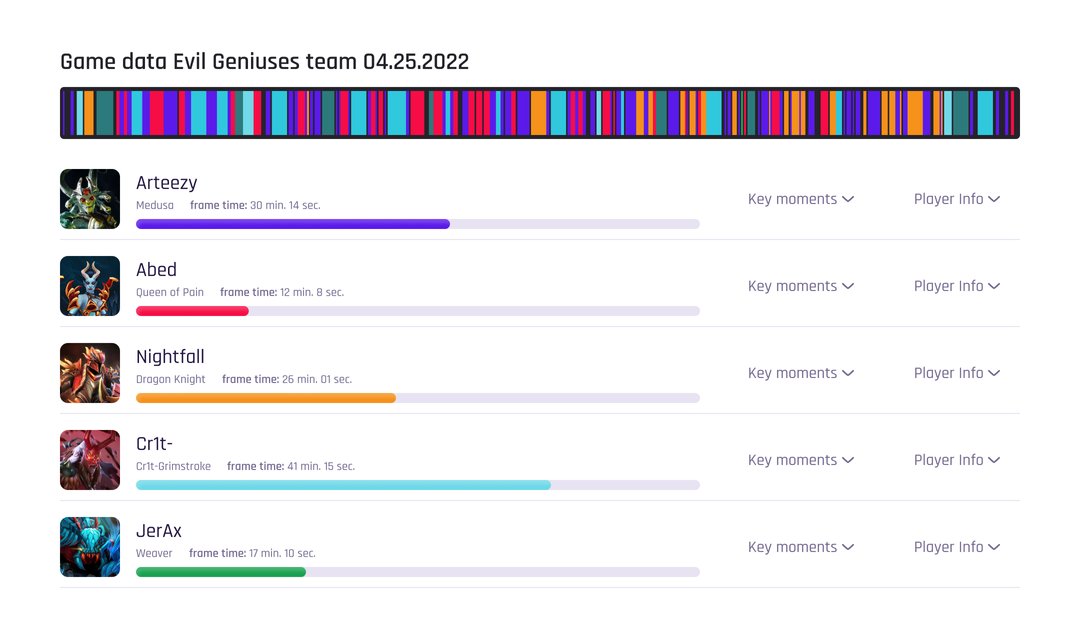
Task: Click the Weaver hero label
Action: point(154,553)
